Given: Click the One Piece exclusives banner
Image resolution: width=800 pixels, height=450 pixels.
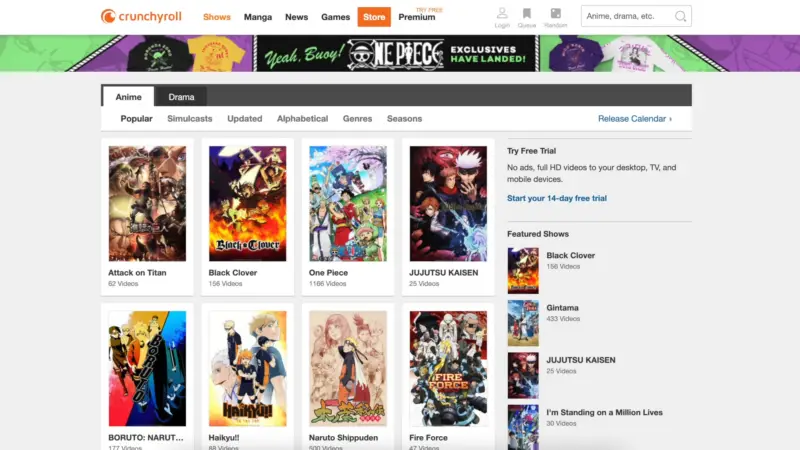Looking at the screenshot, I should pos(400,54).
